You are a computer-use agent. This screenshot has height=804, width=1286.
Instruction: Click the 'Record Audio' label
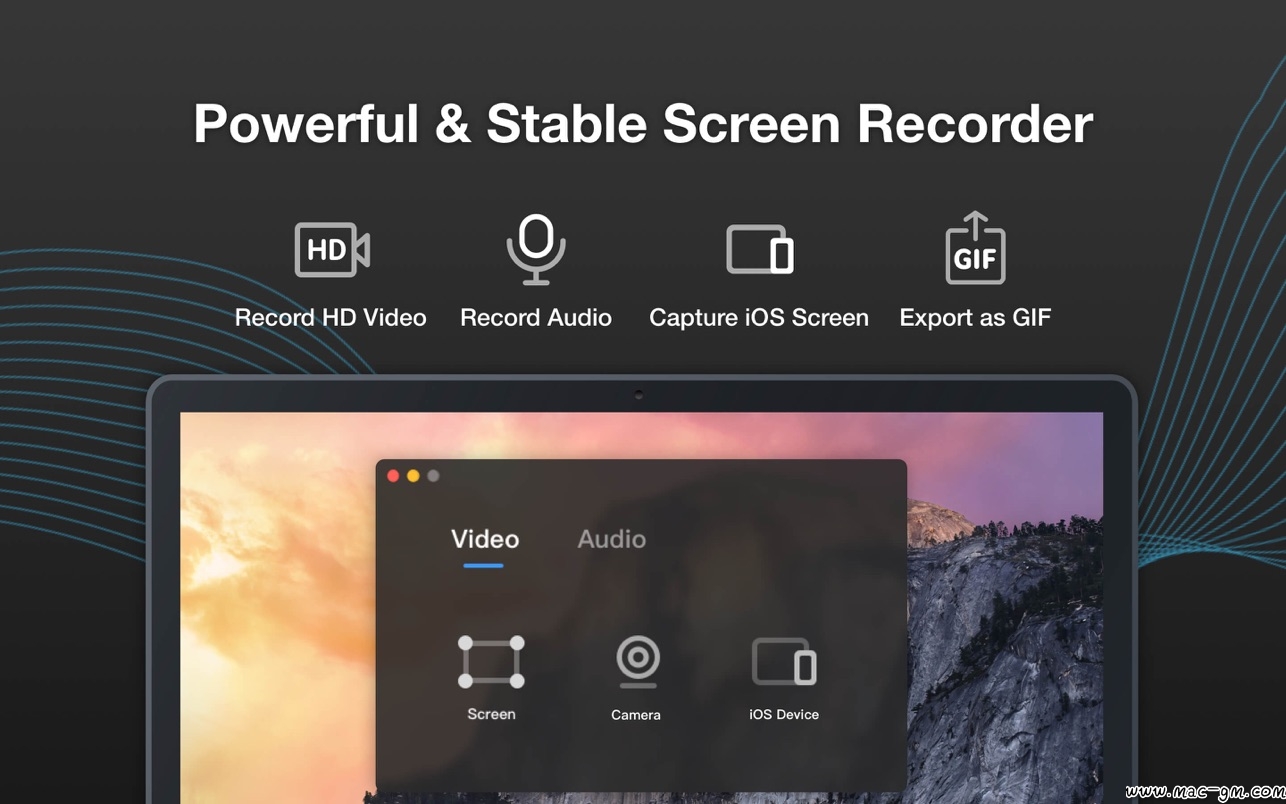(x=536, y=318)
